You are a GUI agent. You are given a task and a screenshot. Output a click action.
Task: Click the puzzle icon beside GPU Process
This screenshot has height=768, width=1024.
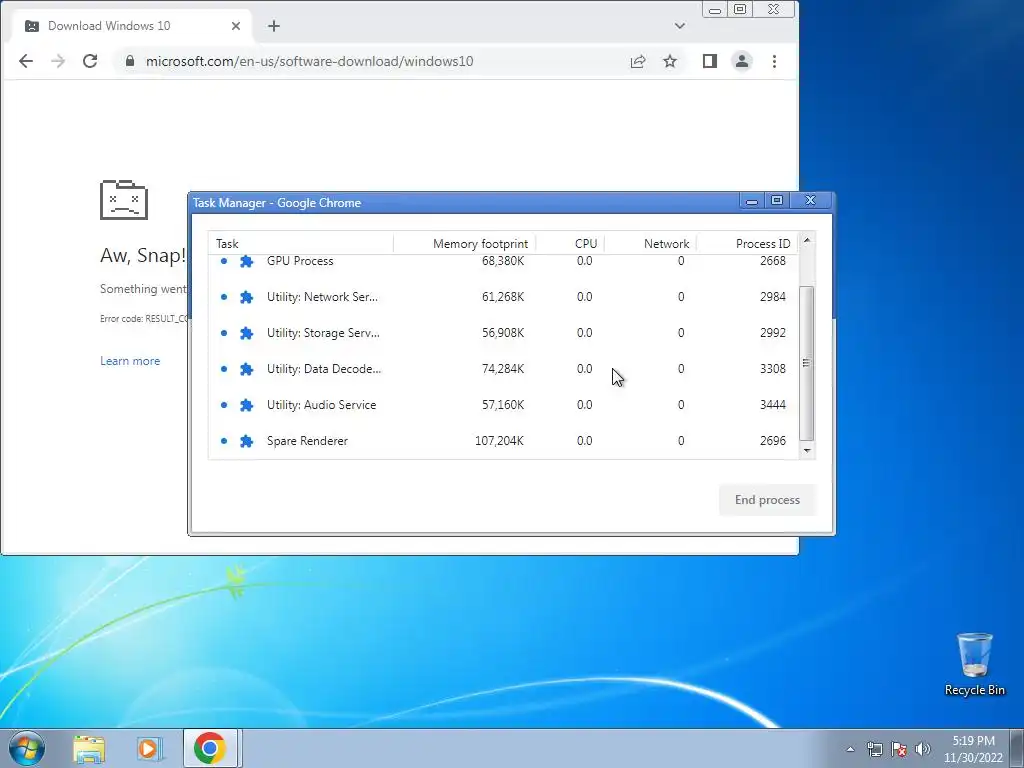point(246,261)
